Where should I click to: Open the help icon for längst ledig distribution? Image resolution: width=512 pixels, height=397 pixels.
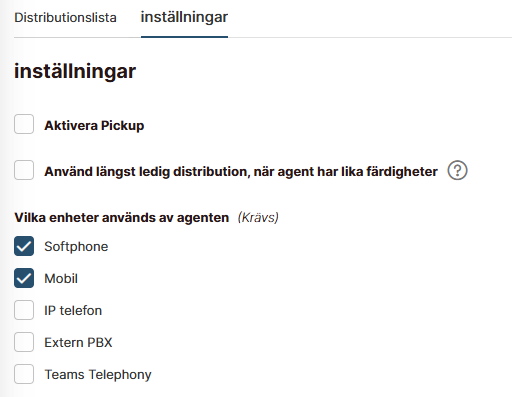pyautogui.click(x=457, y=170)
